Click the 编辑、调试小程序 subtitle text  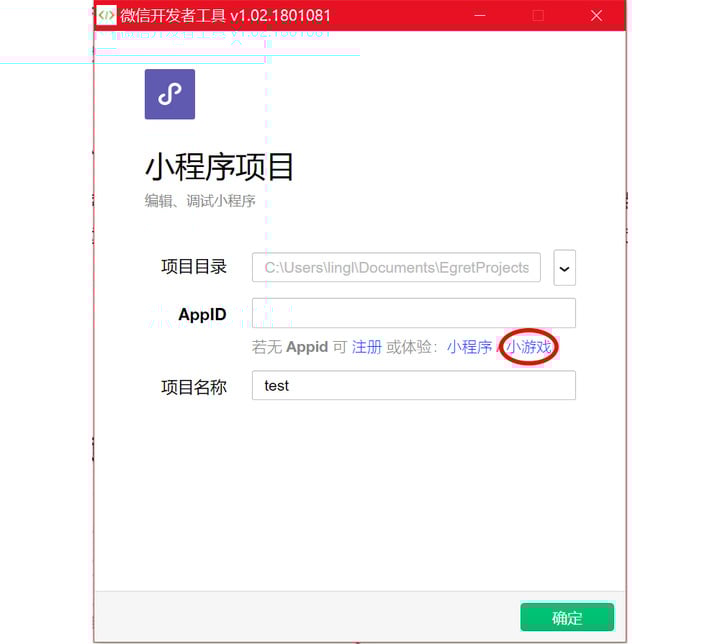[200, 201]
